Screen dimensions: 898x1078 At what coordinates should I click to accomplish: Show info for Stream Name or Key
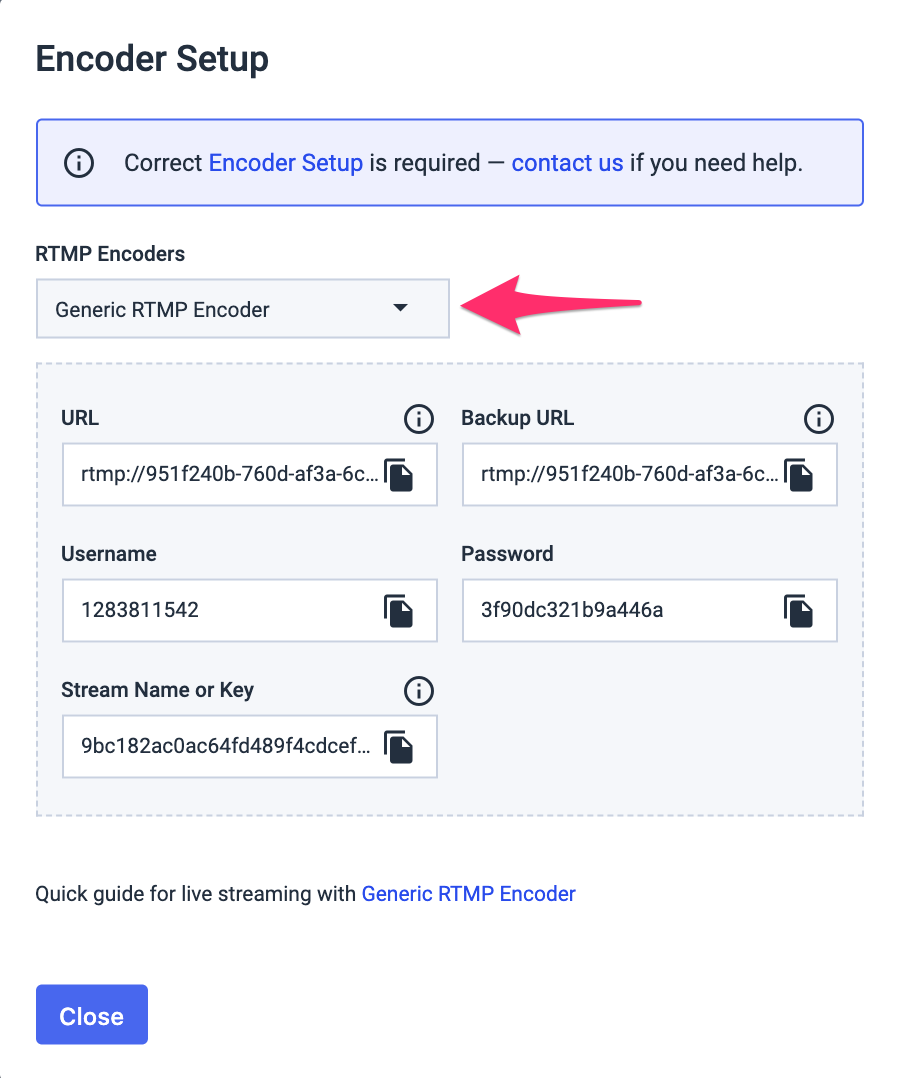pos(419,690)
